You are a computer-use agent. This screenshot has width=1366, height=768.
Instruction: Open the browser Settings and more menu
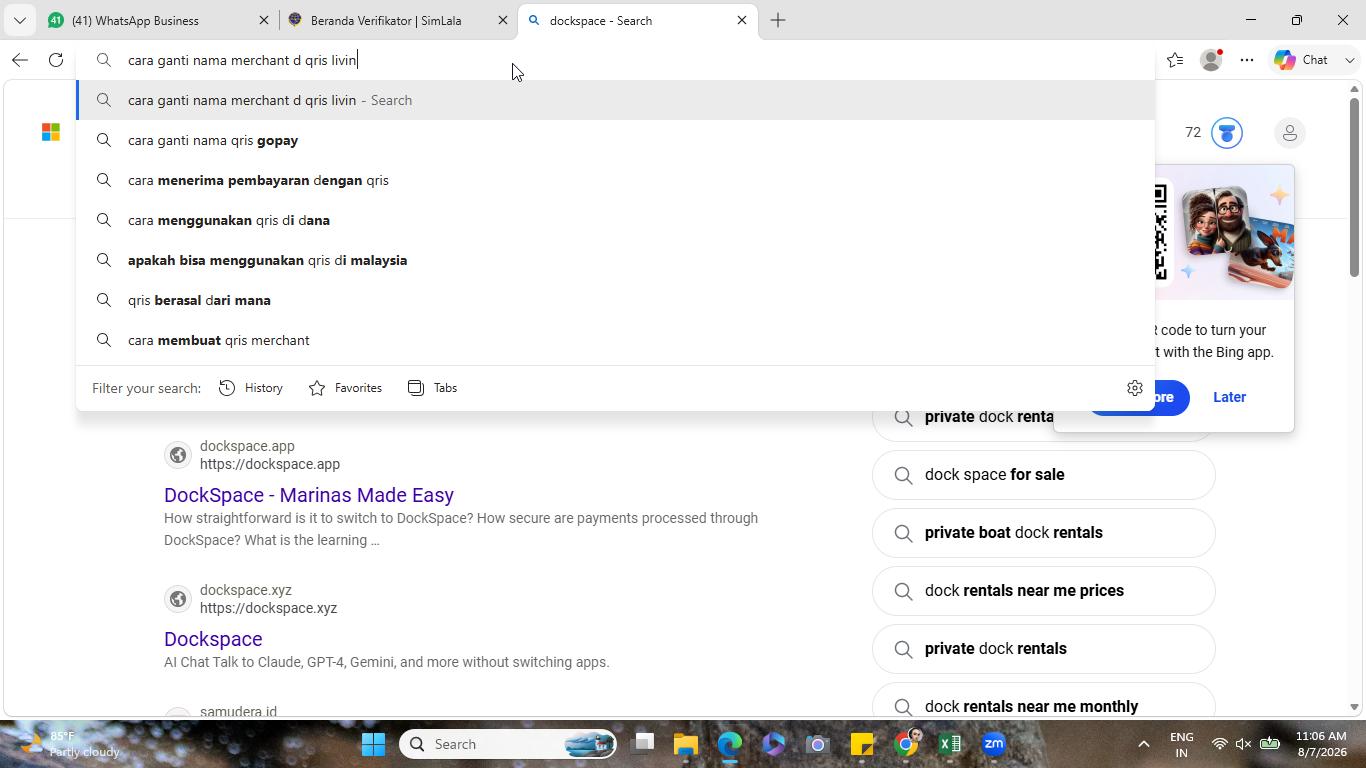click(x=1247, y=60)
